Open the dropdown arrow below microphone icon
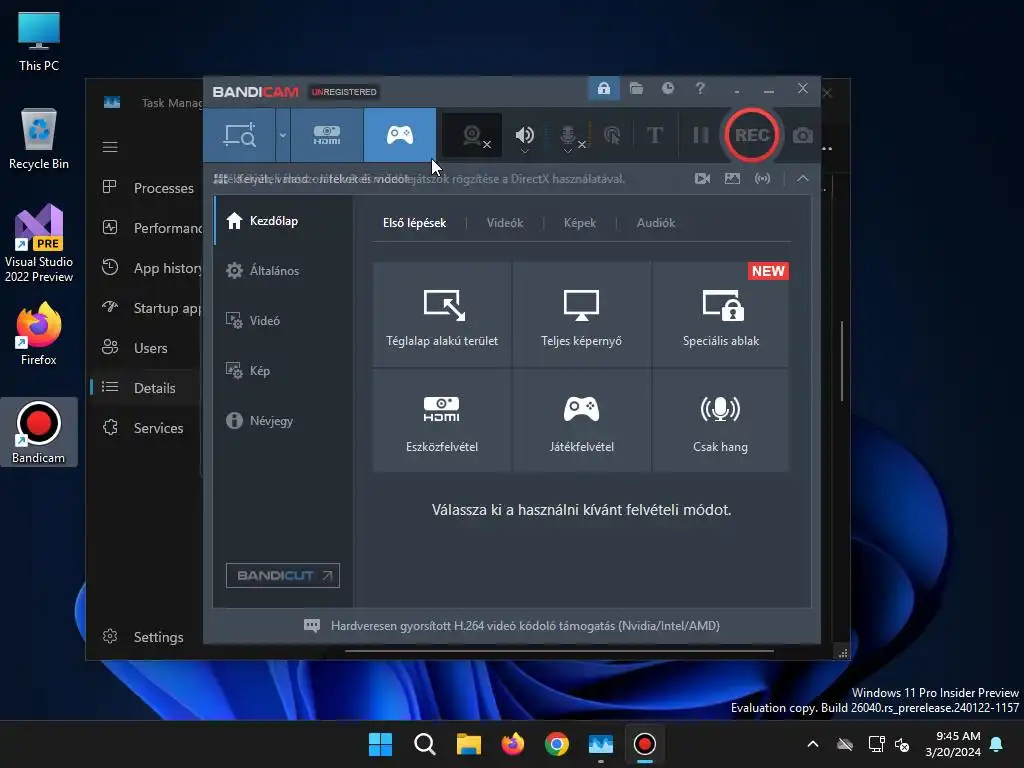 coord(567,152)
